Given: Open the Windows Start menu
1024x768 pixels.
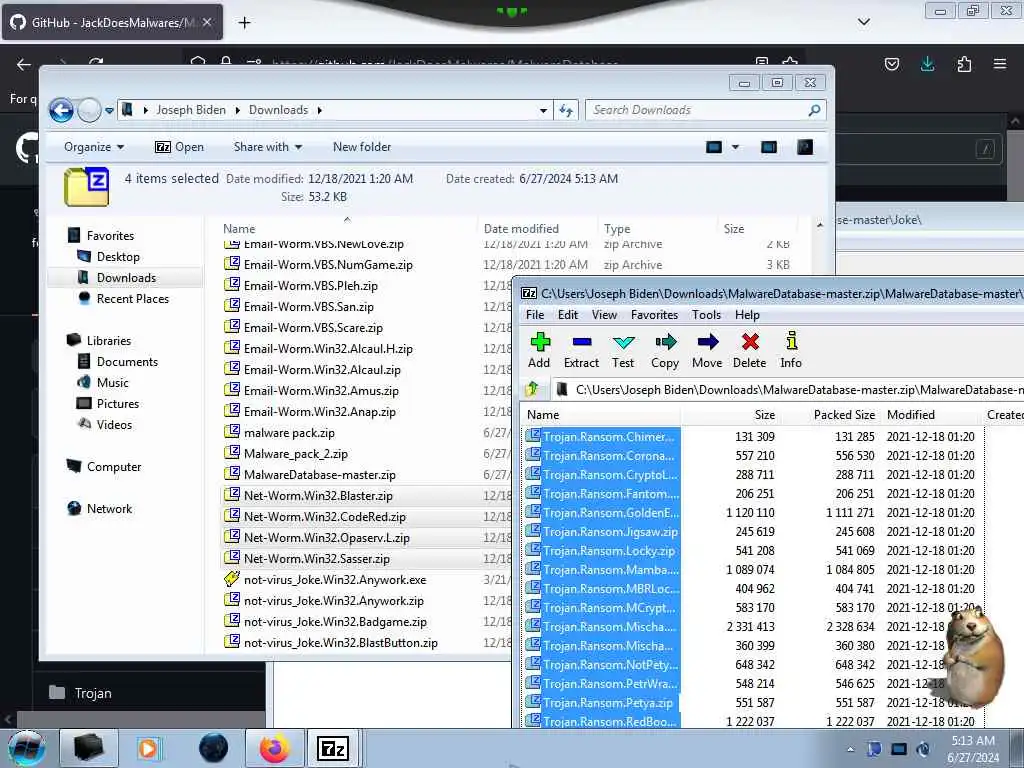Looking at the screenshot, I should [x=26, y=748].
